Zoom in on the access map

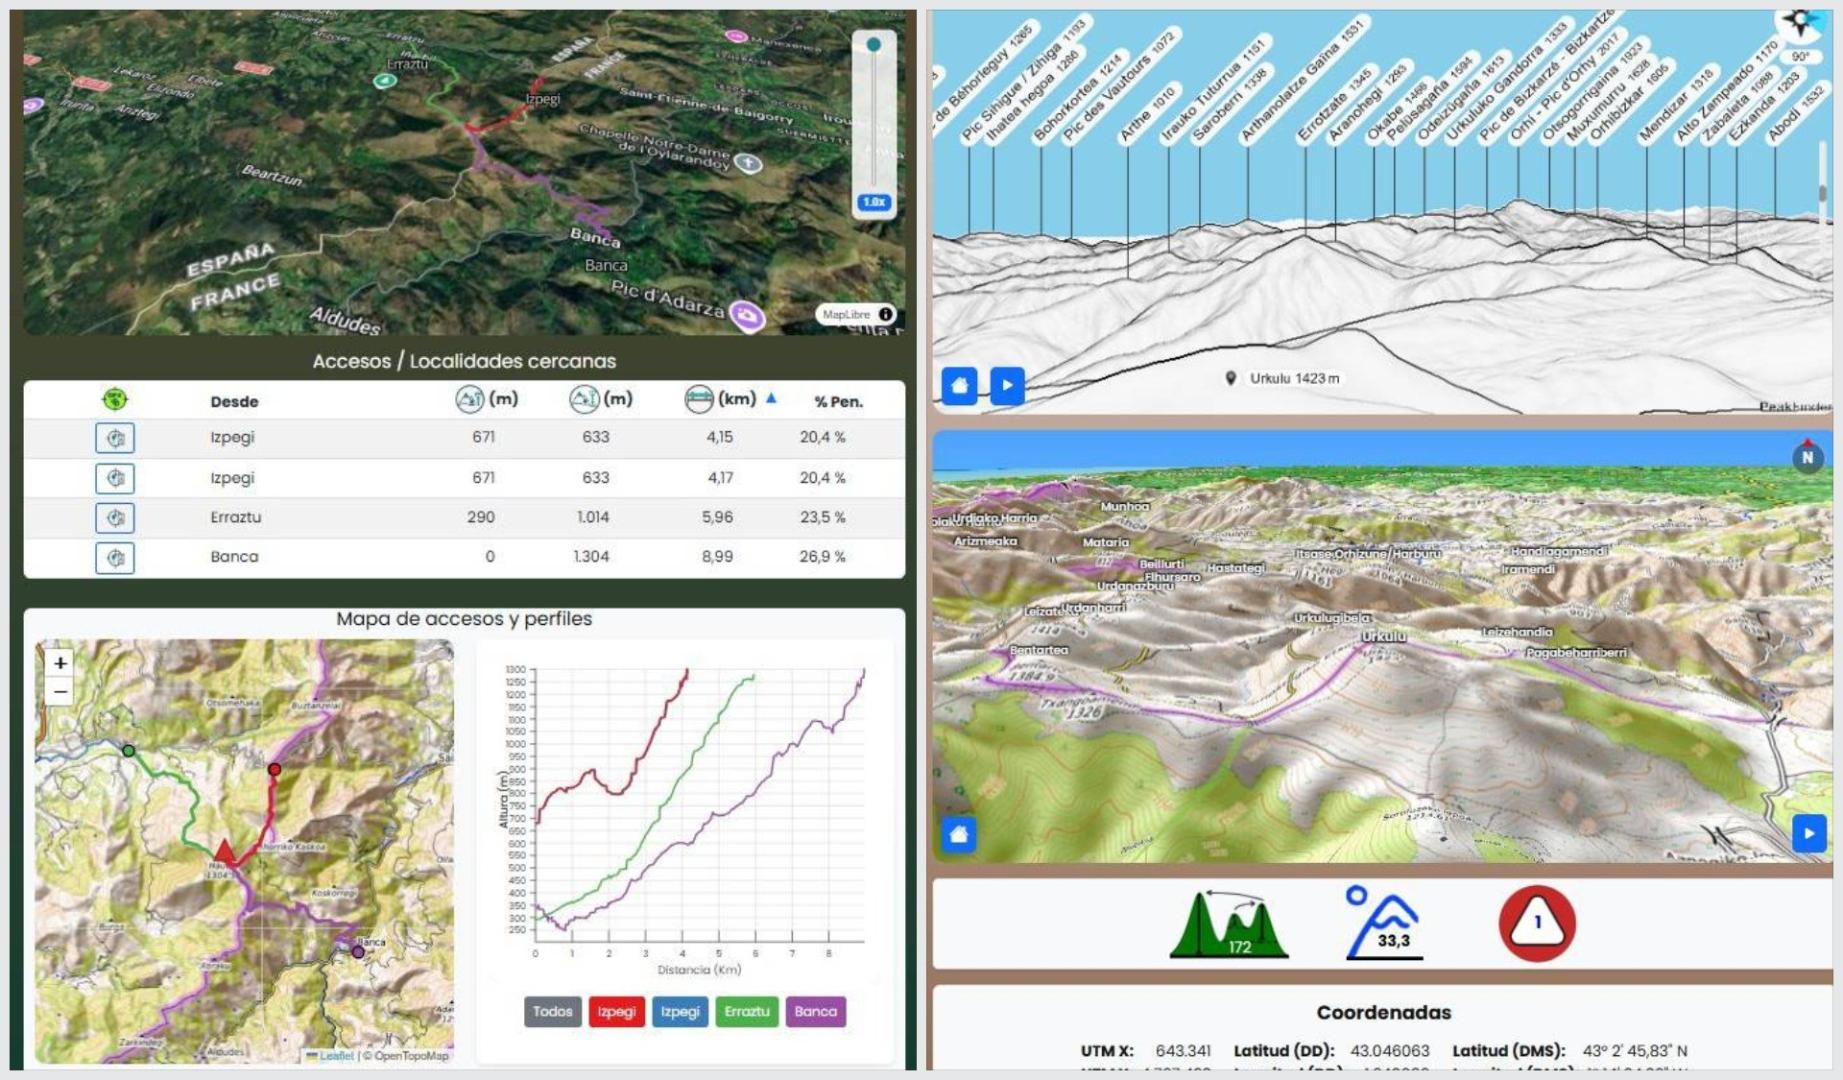click(x=60, y=662)
